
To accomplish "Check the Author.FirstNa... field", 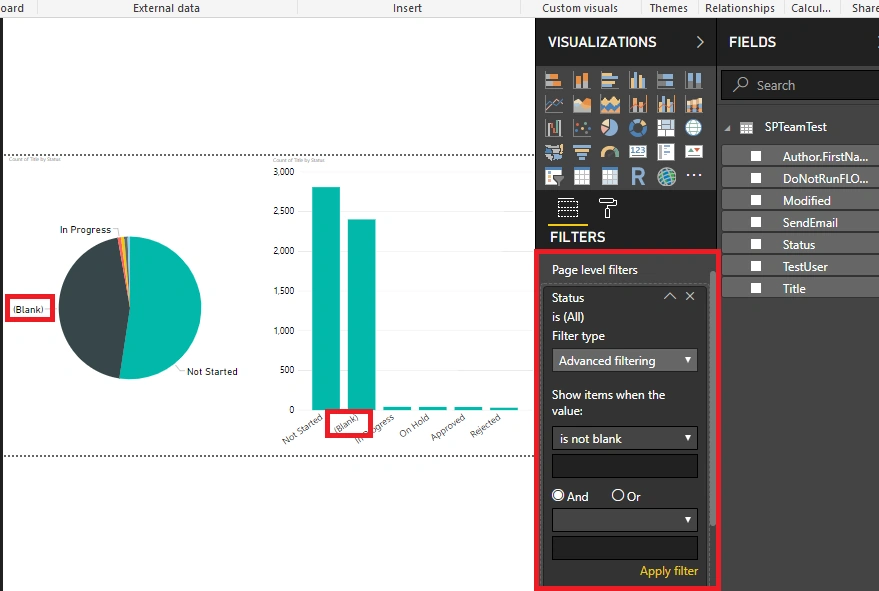I will pos(756,156).
